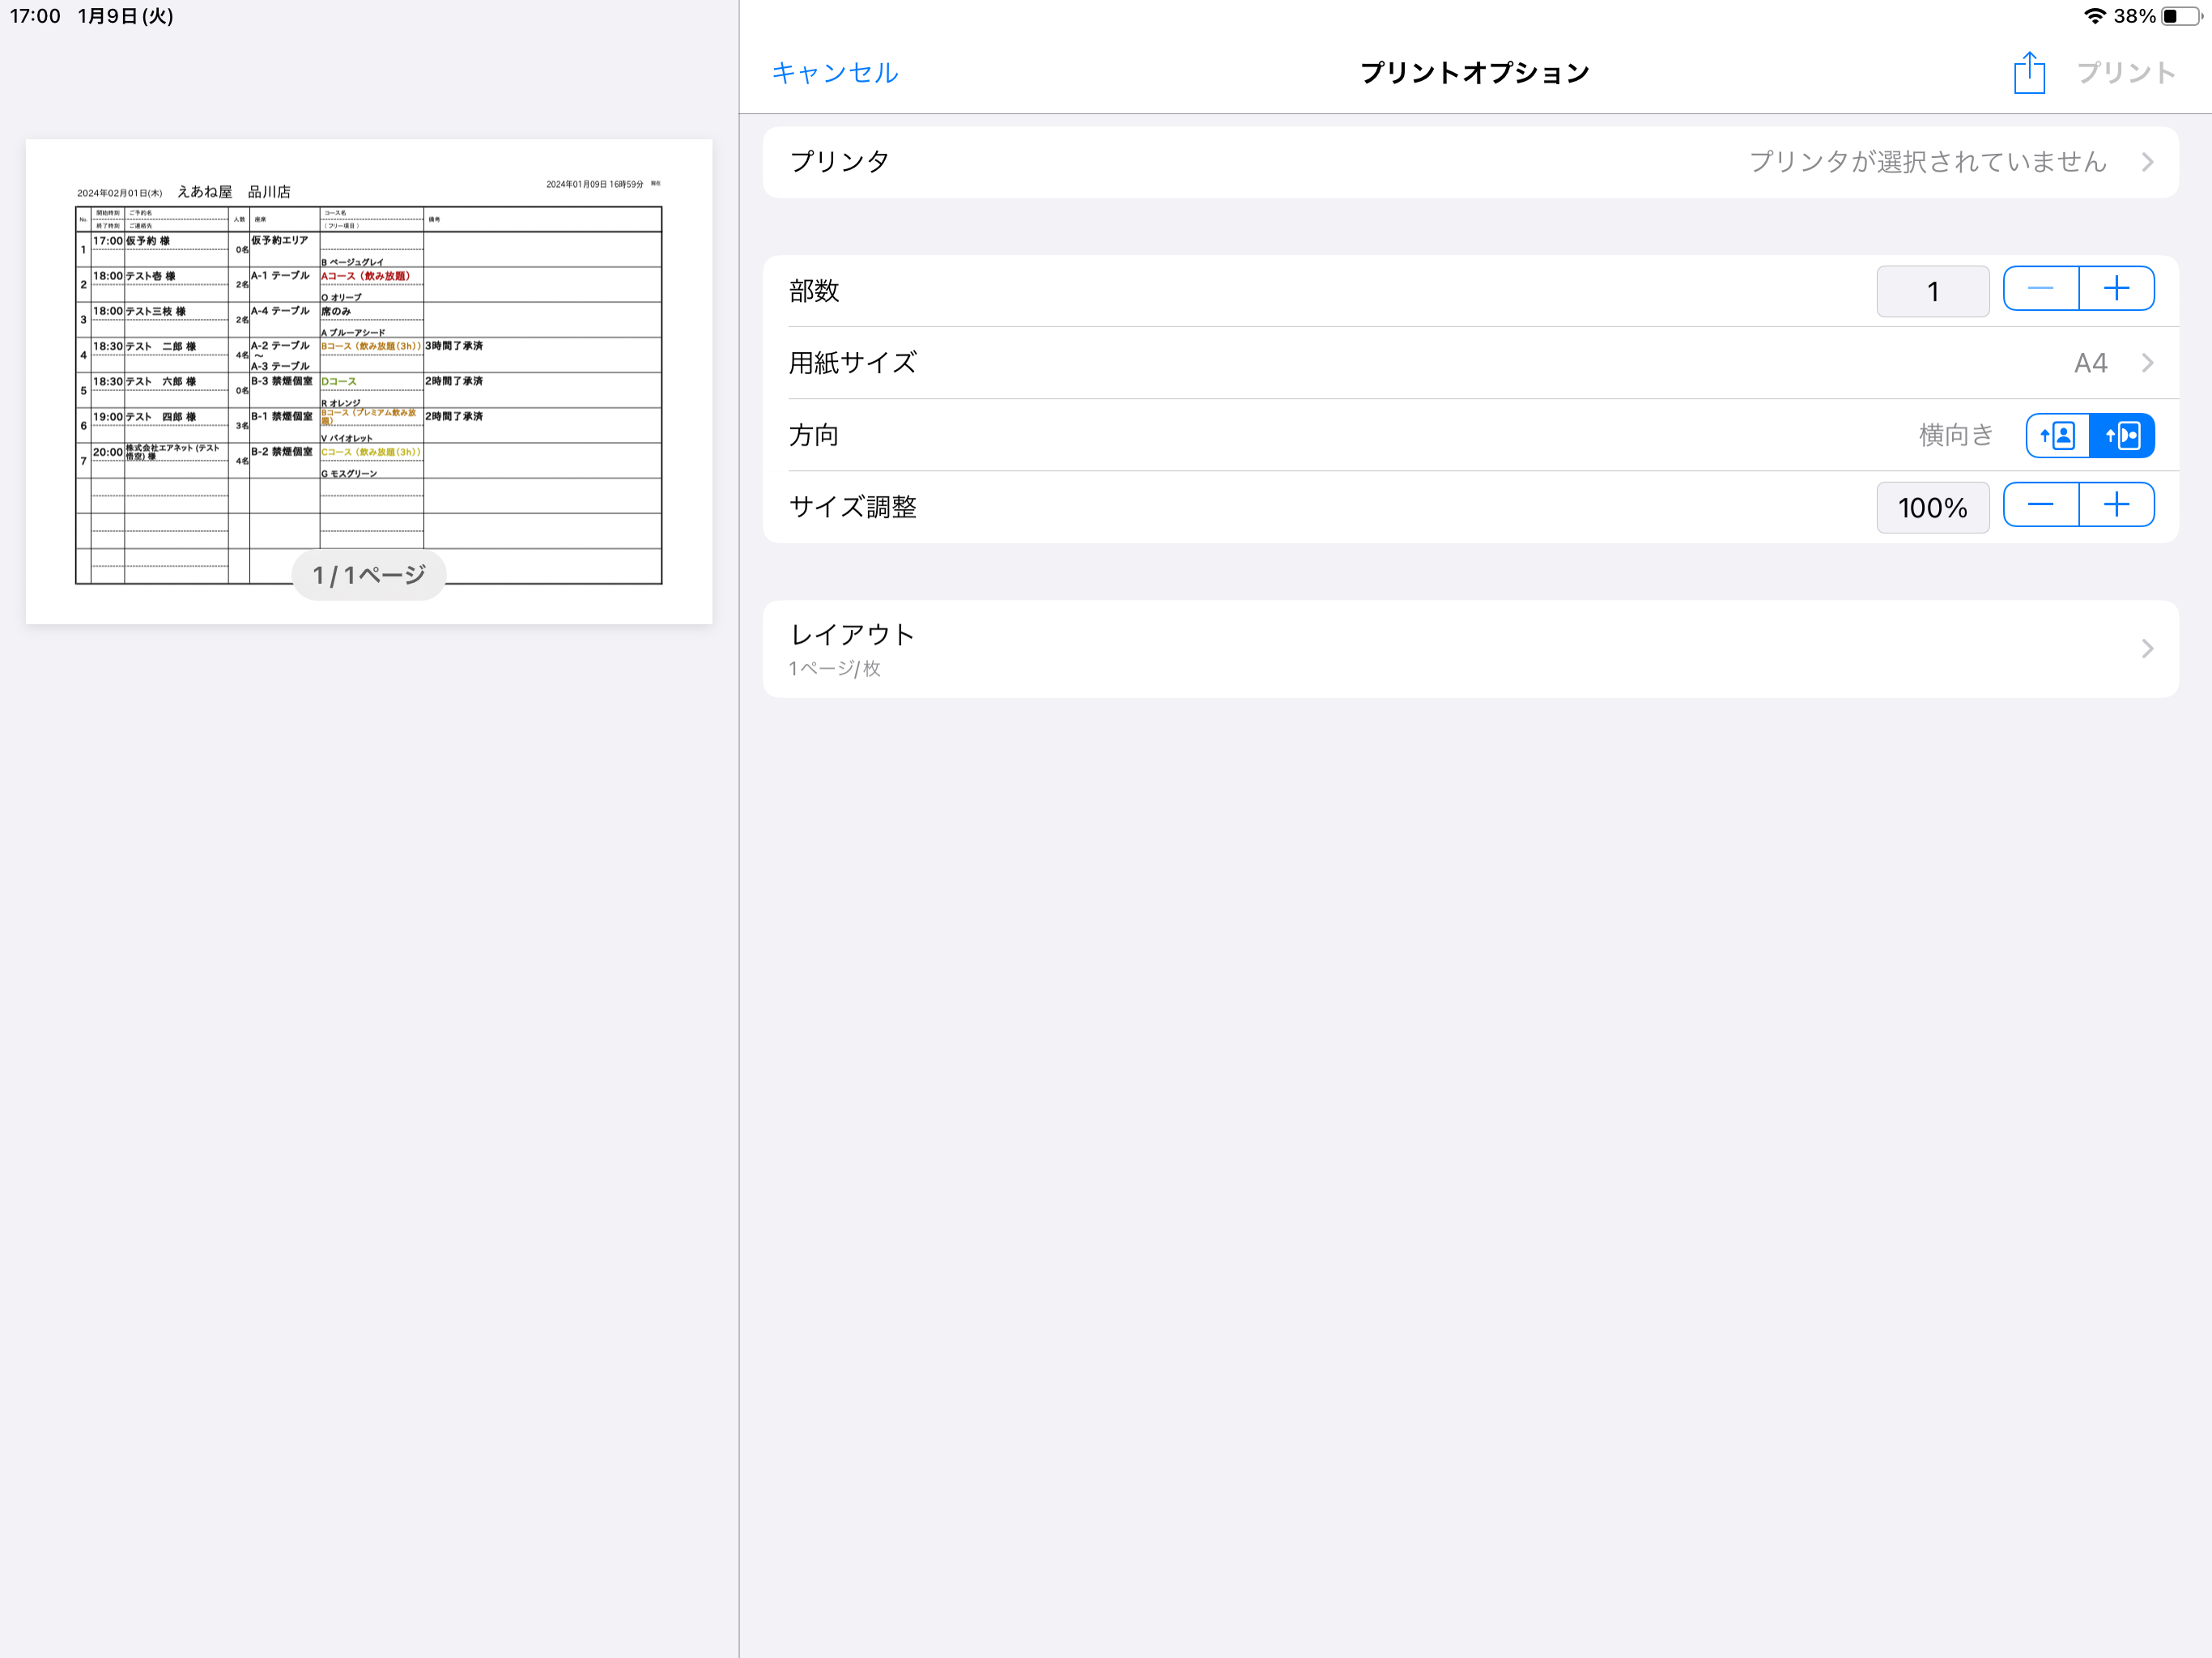Expand the chevron beside A4

pyautogui.click(x=2147, y=363)
